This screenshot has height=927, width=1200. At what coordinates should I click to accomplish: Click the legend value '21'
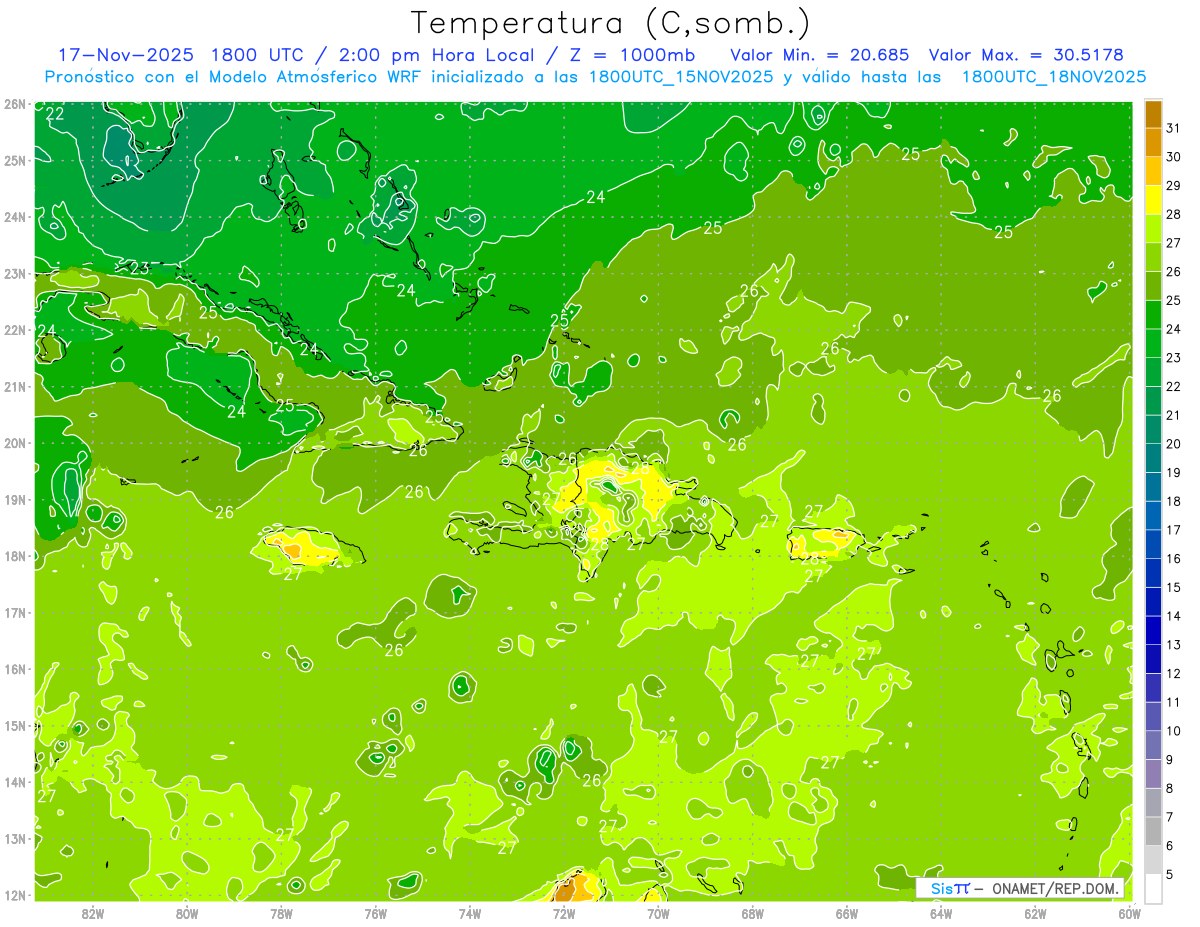click(x=1174, y=415)
